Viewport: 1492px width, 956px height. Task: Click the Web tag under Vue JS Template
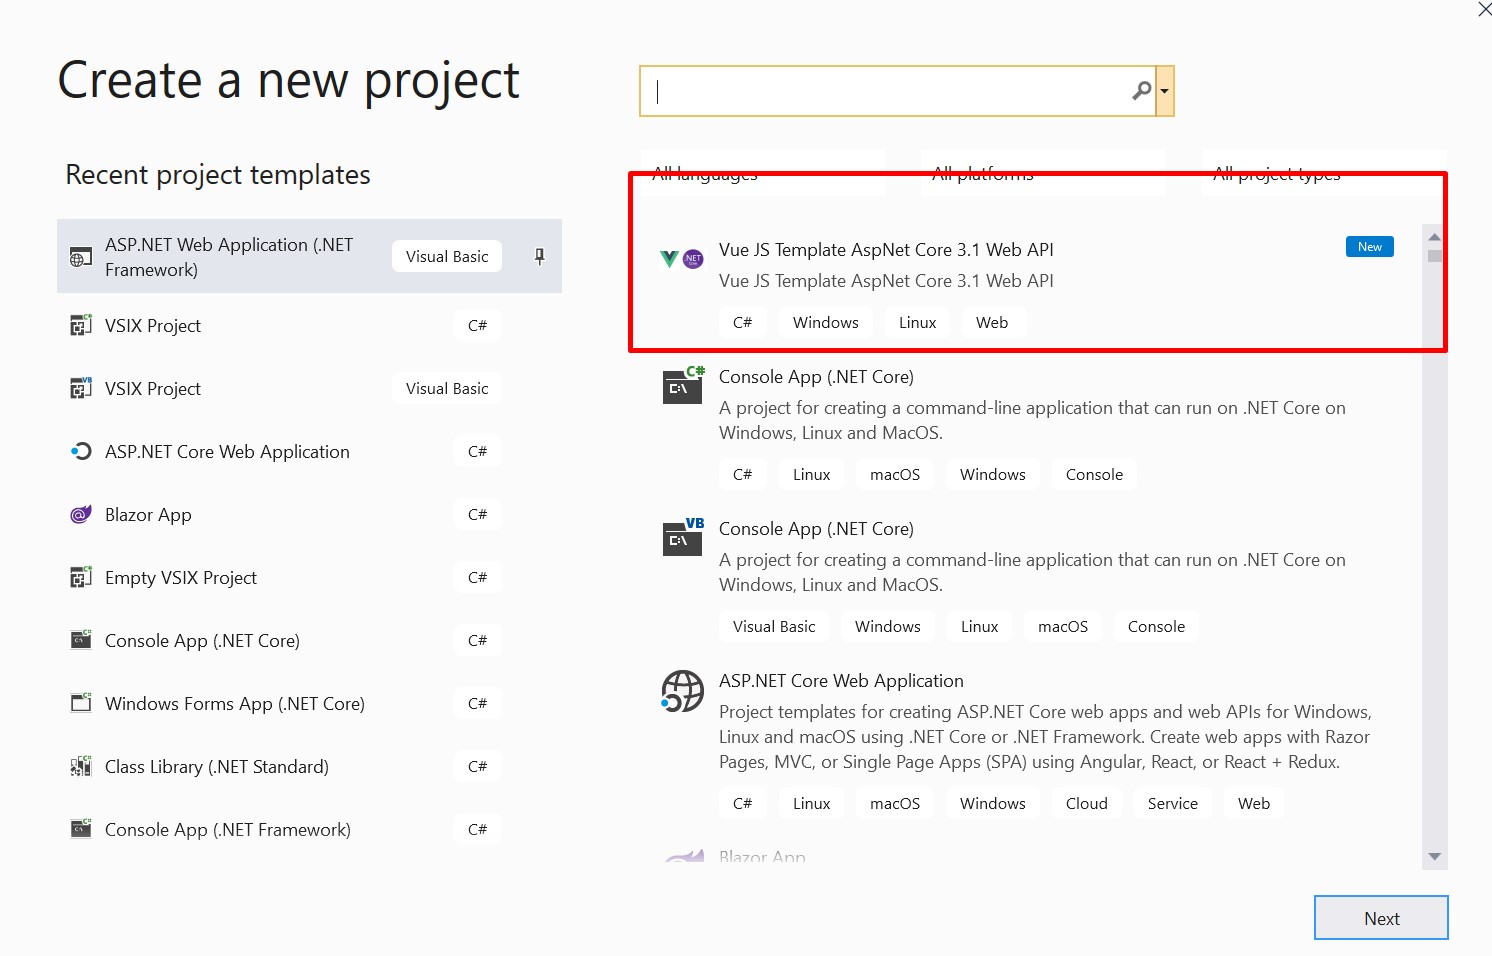pyautogui.click(x=991, y=322)
